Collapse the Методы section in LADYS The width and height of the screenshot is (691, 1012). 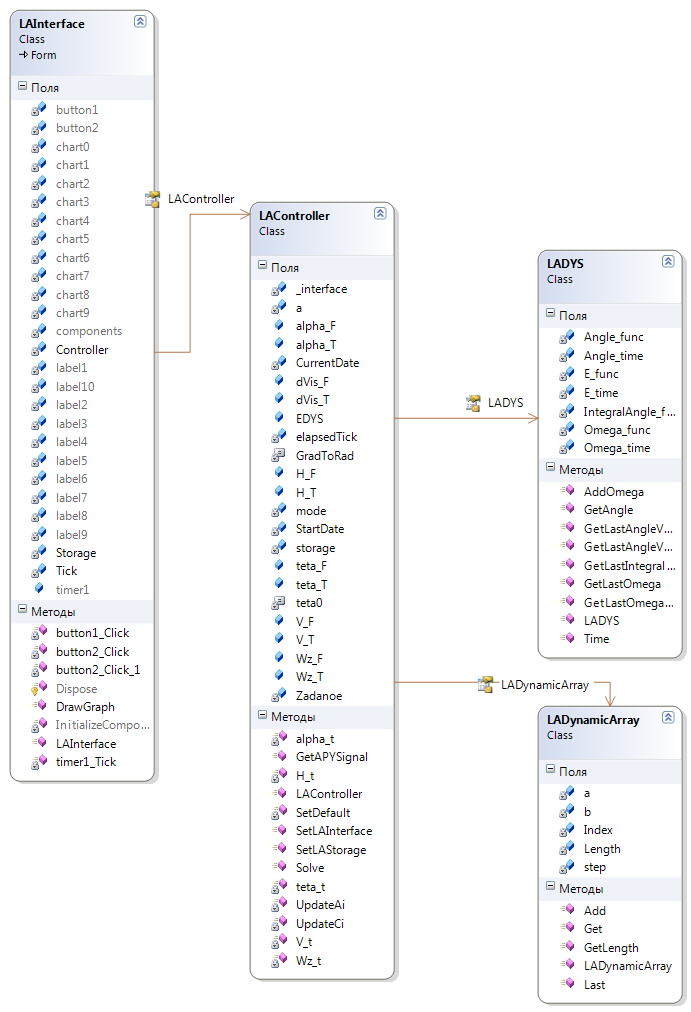pos(551,468)
